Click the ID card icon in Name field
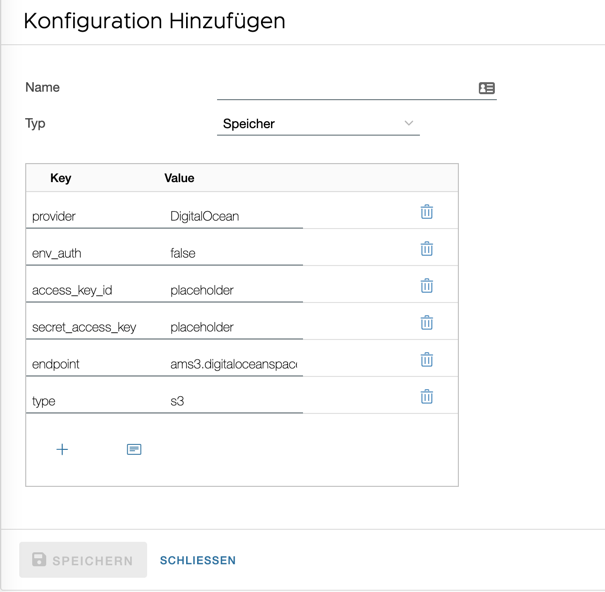The width and height of the screenshot is (605, 592). tap(487, 88)
